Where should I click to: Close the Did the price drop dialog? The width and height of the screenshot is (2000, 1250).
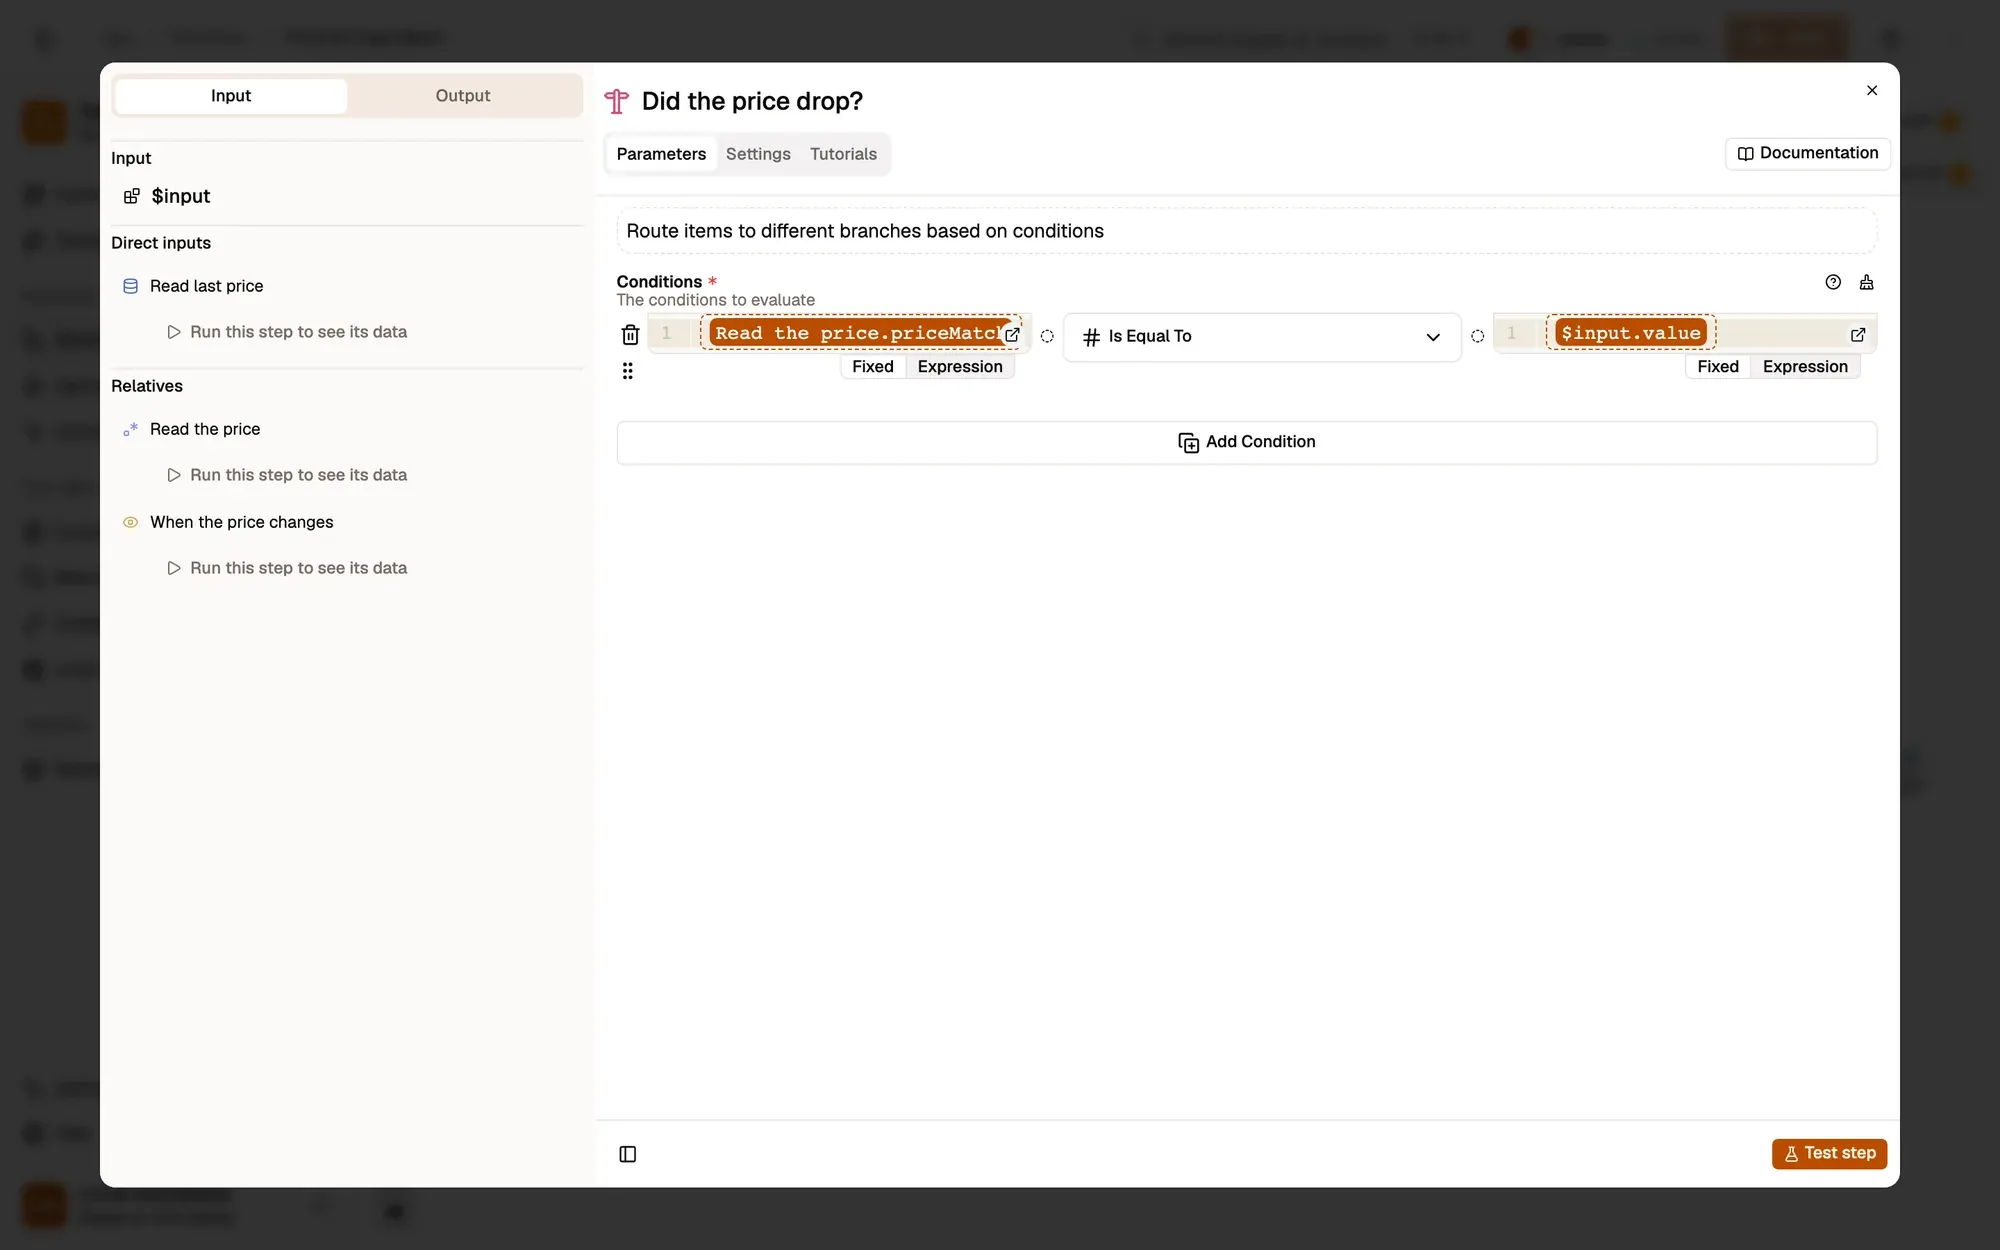coord(1872,90)
